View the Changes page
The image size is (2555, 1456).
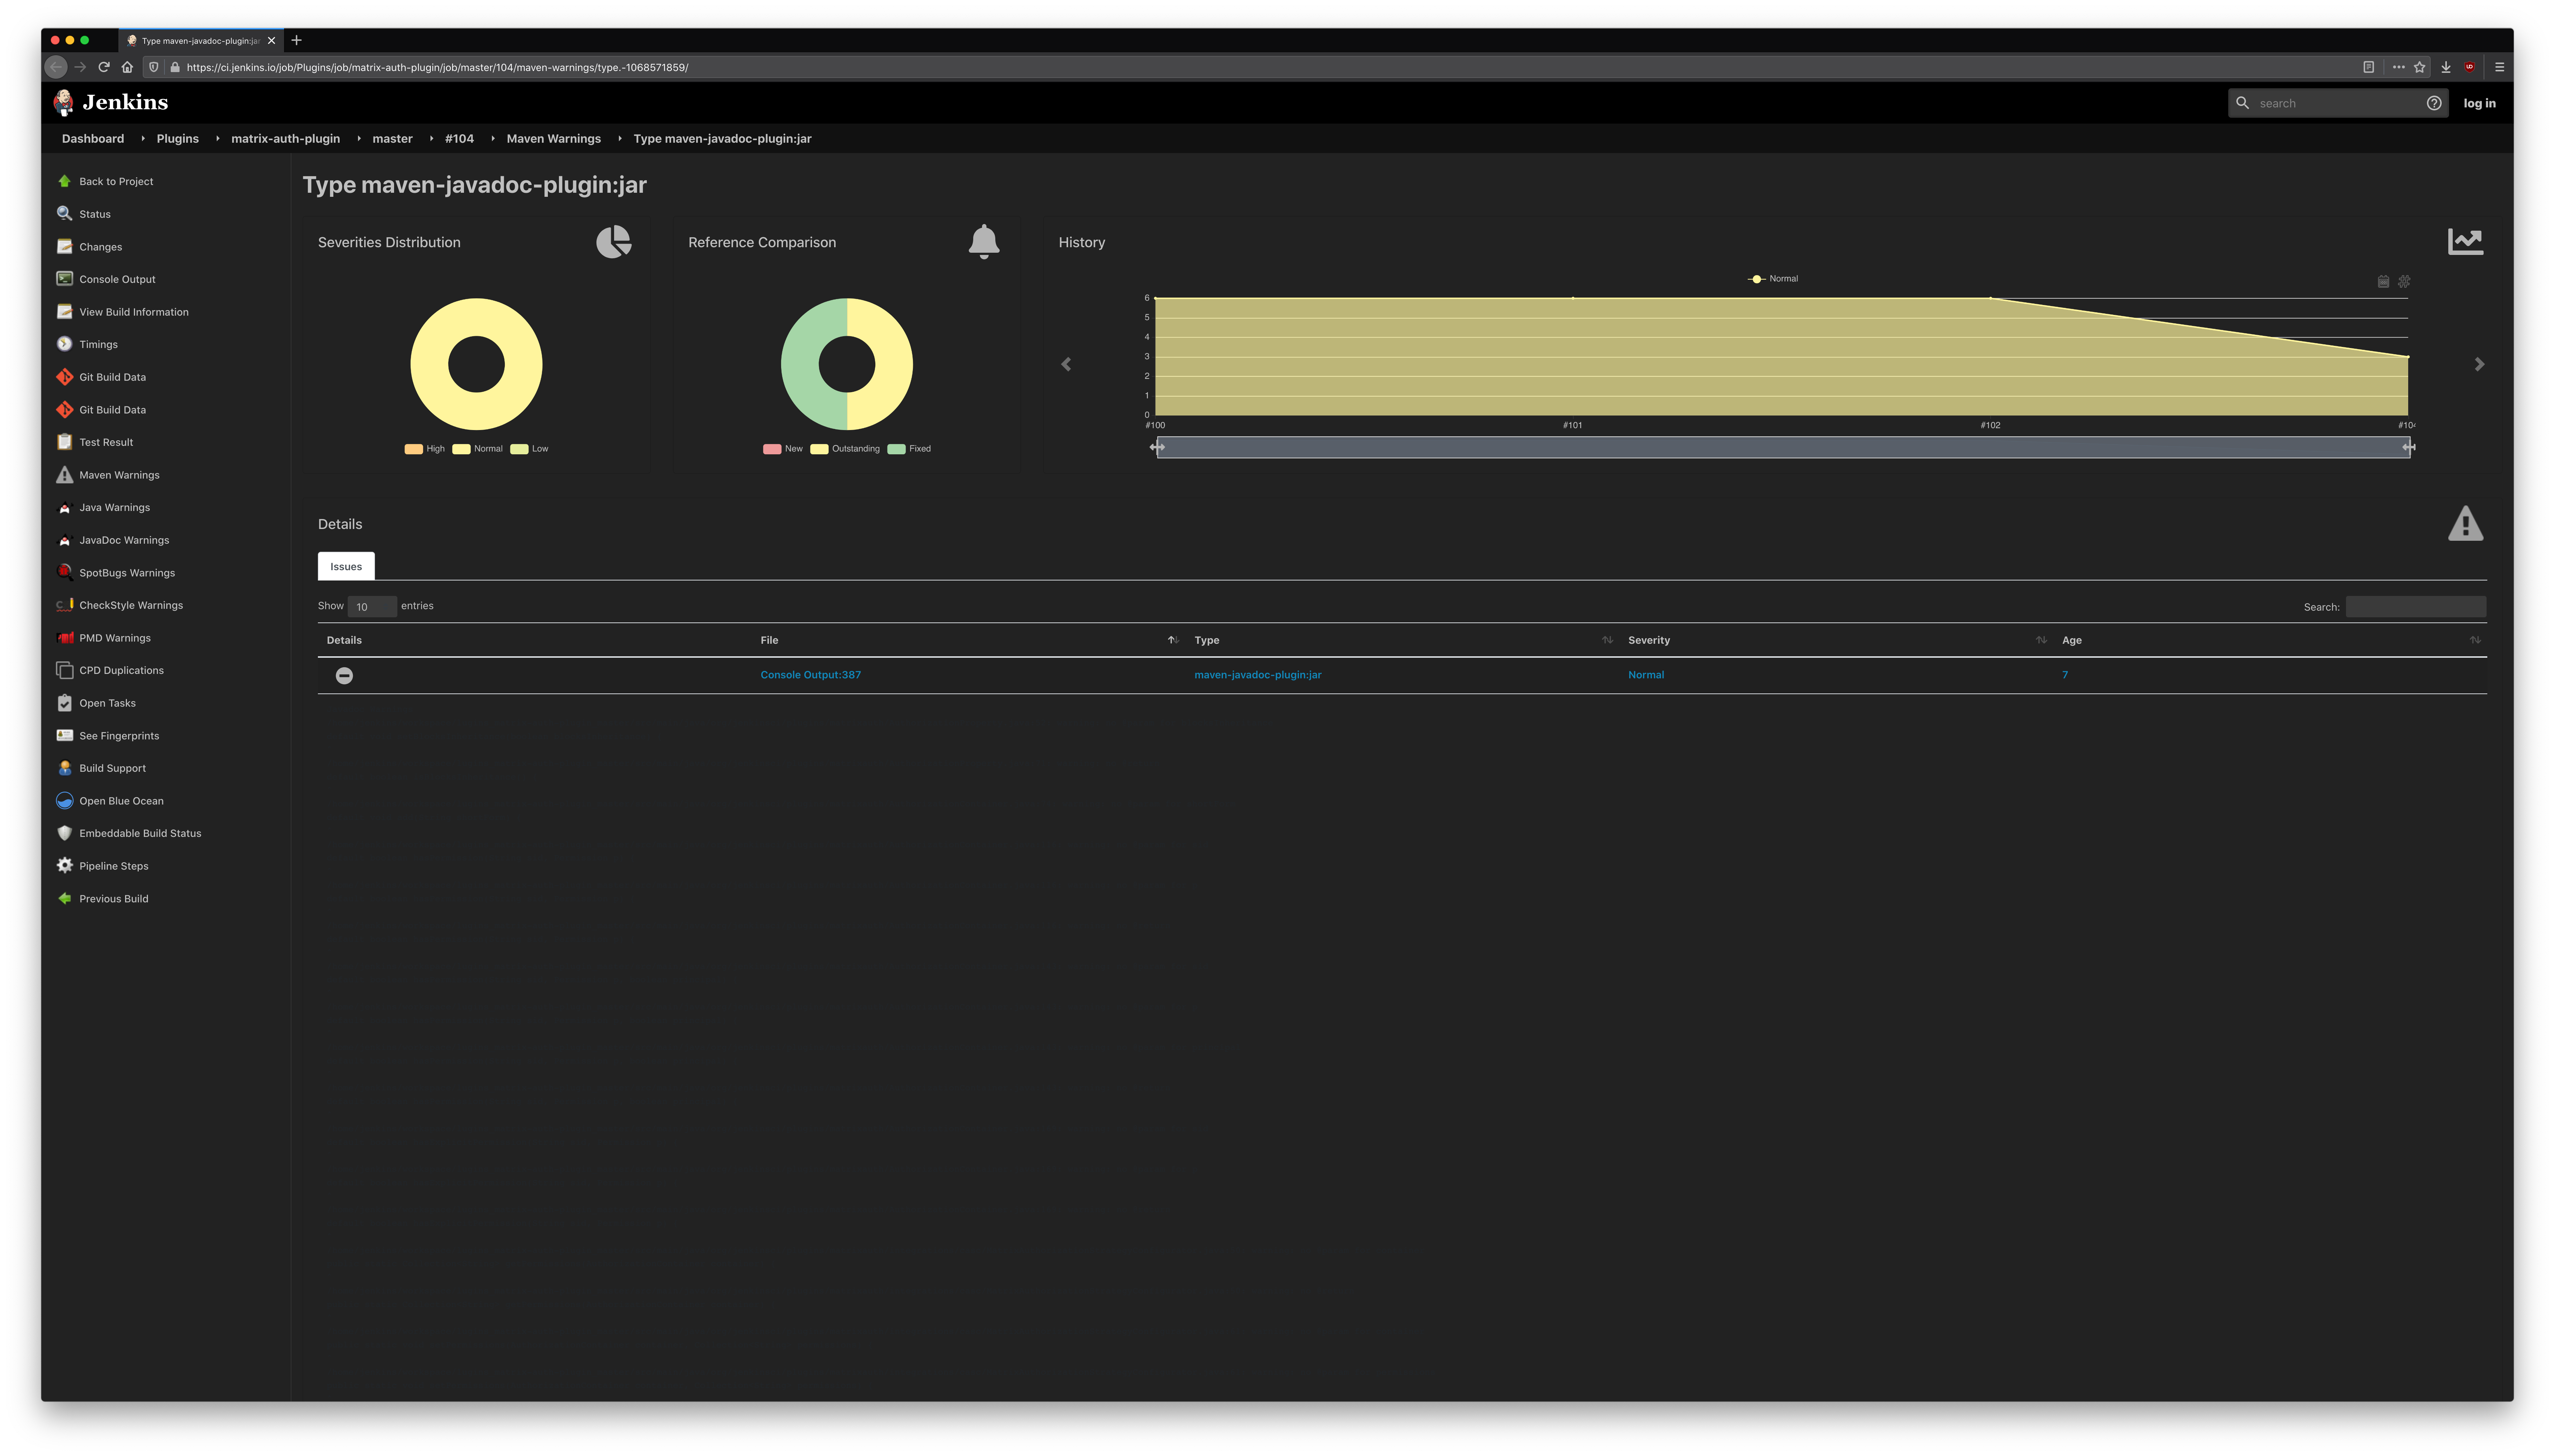100,247
